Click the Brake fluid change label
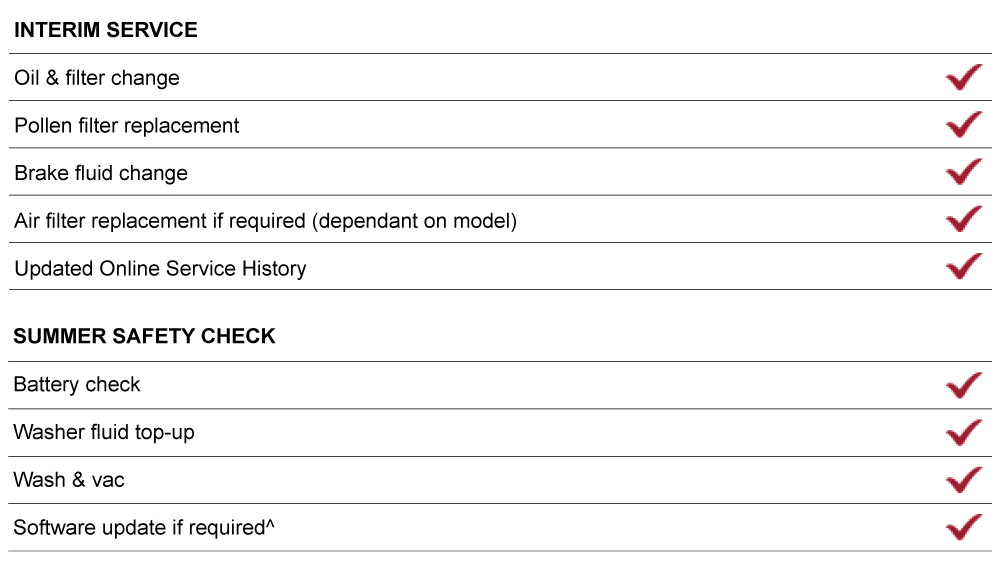Viewport: 1000px width, 562px height. click(101, 173)
